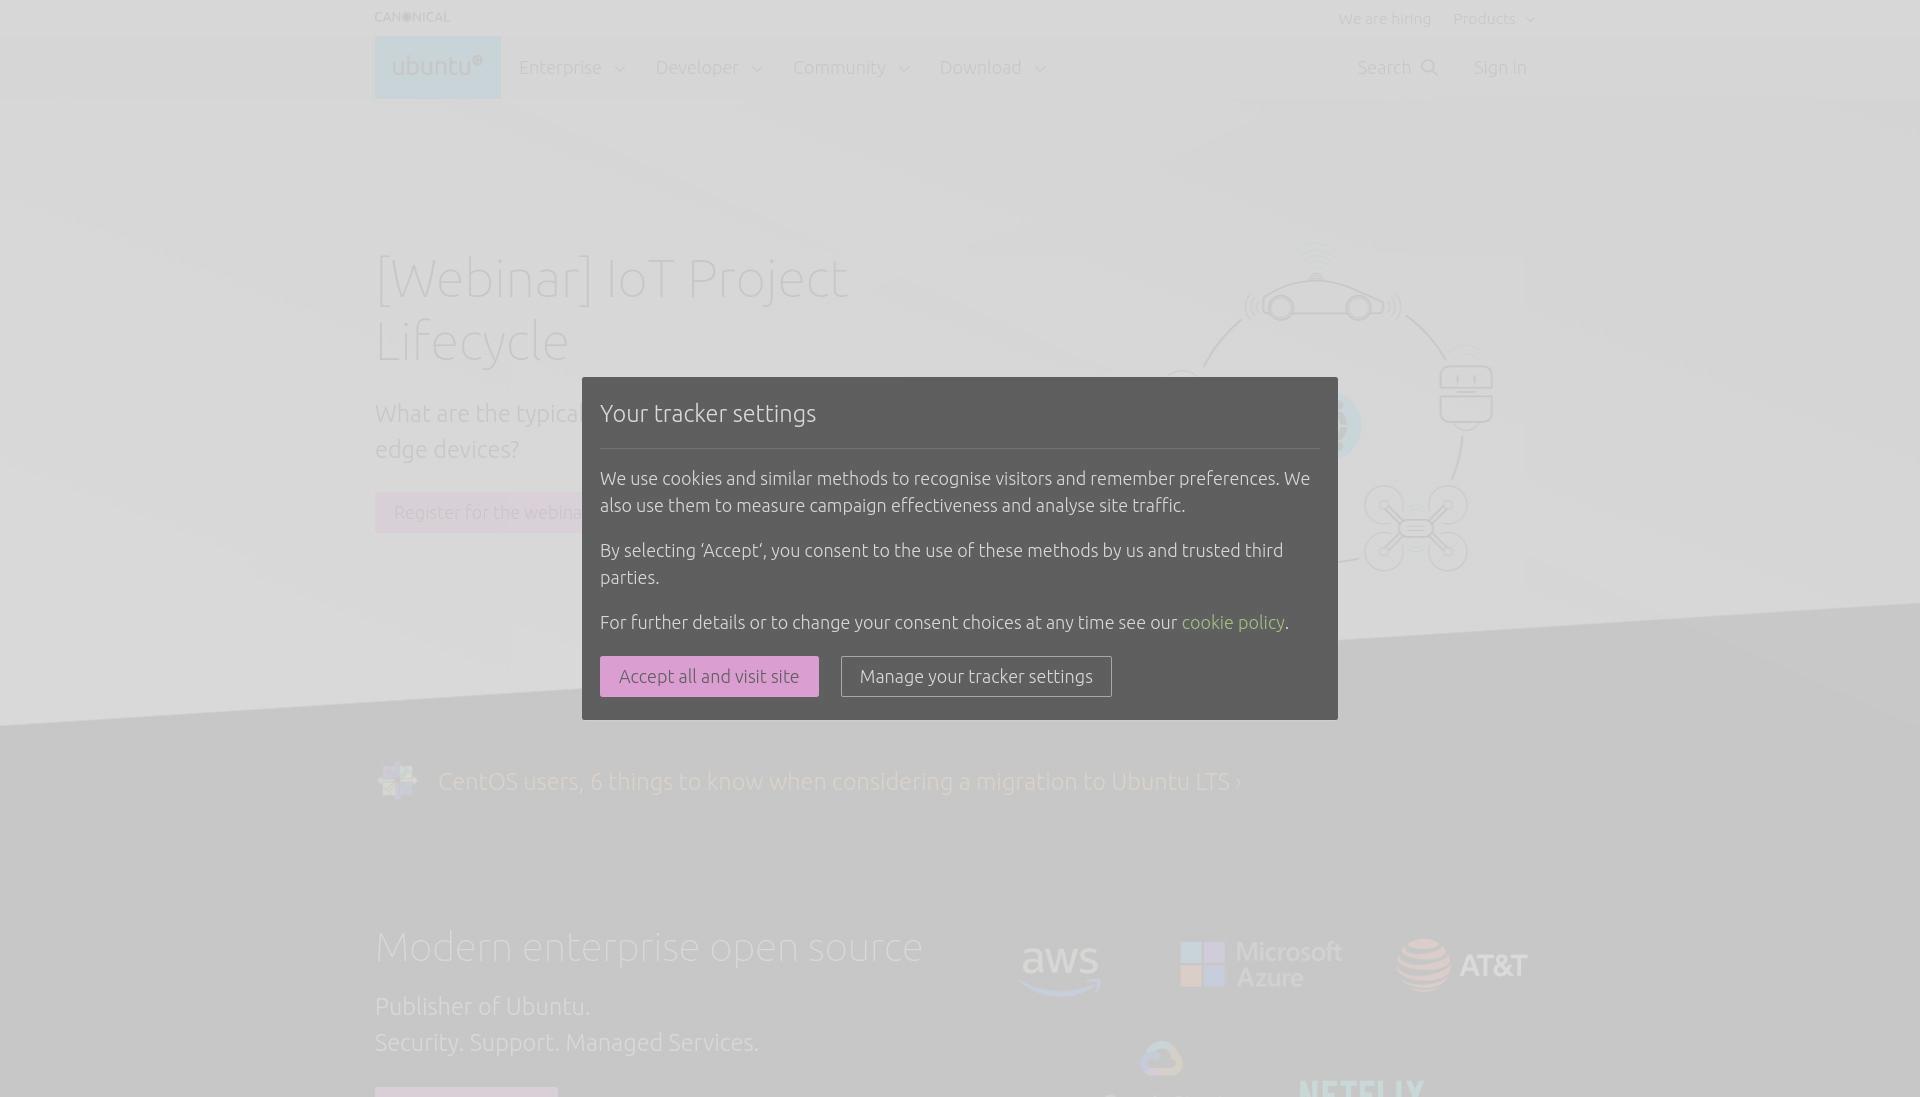The height and width of the screenshot is (1097, 1920).
Task: Click the Modern enterprise open source heading
Action: 649,947
